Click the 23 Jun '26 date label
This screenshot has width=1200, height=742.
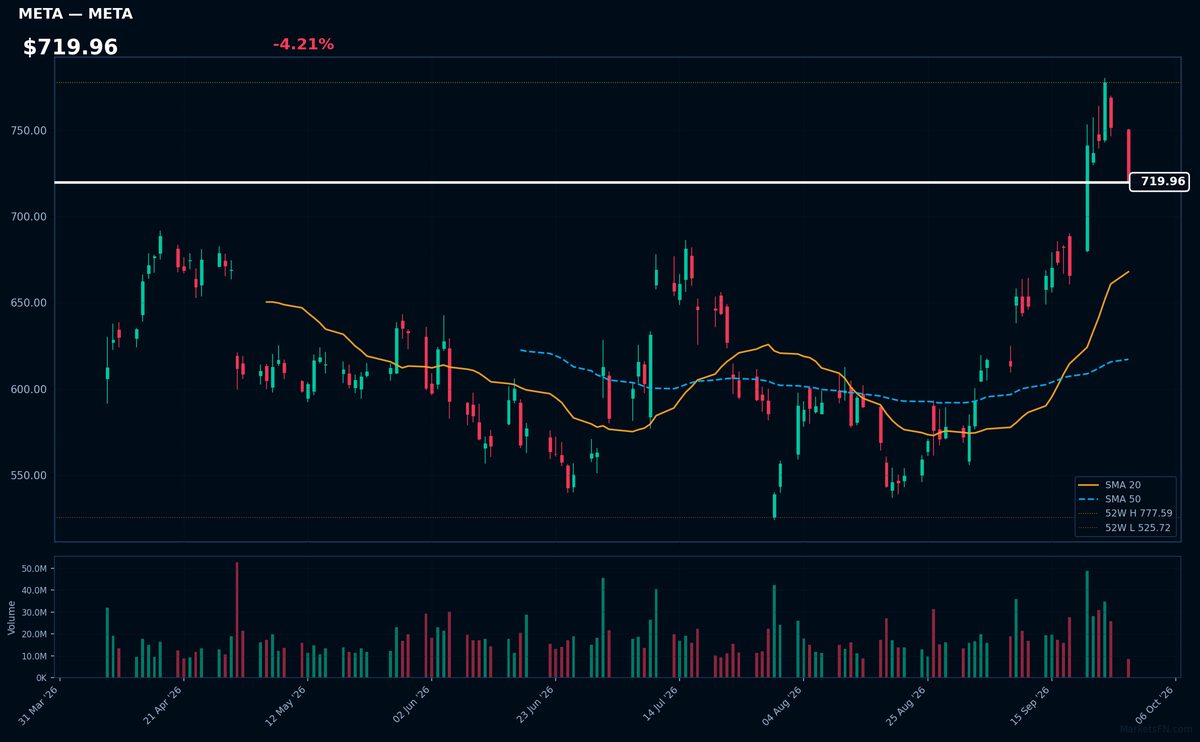pos(534,706)
